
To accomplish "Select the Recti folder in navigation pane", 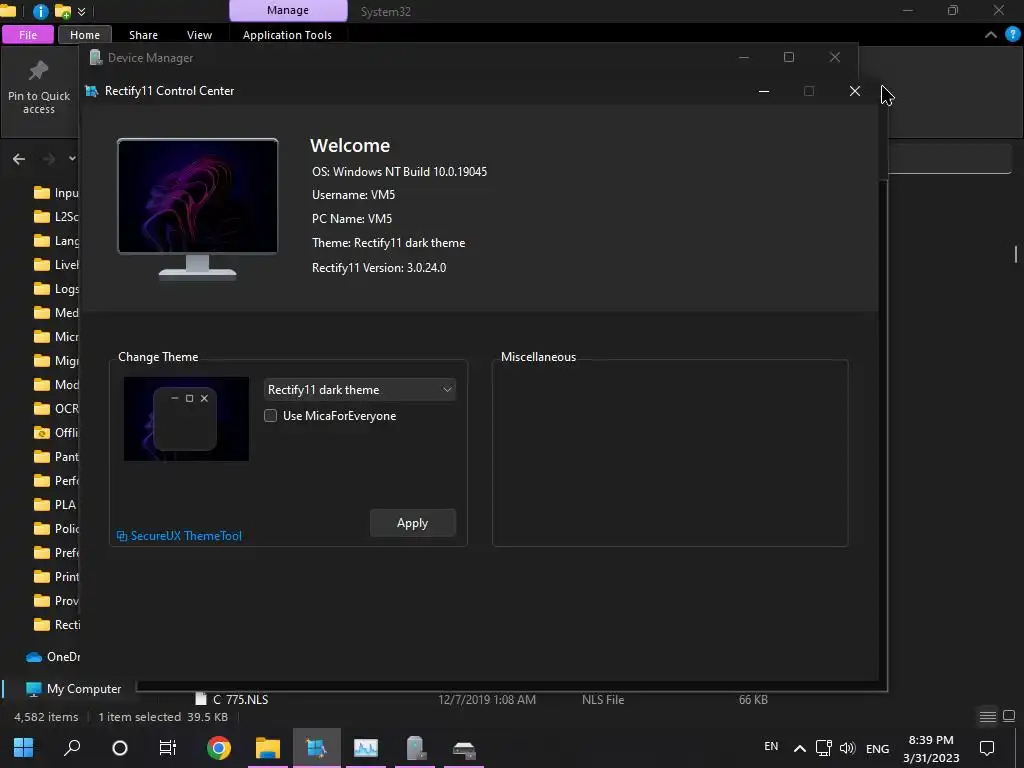I will pyautogui.click(x=56, y=625).
